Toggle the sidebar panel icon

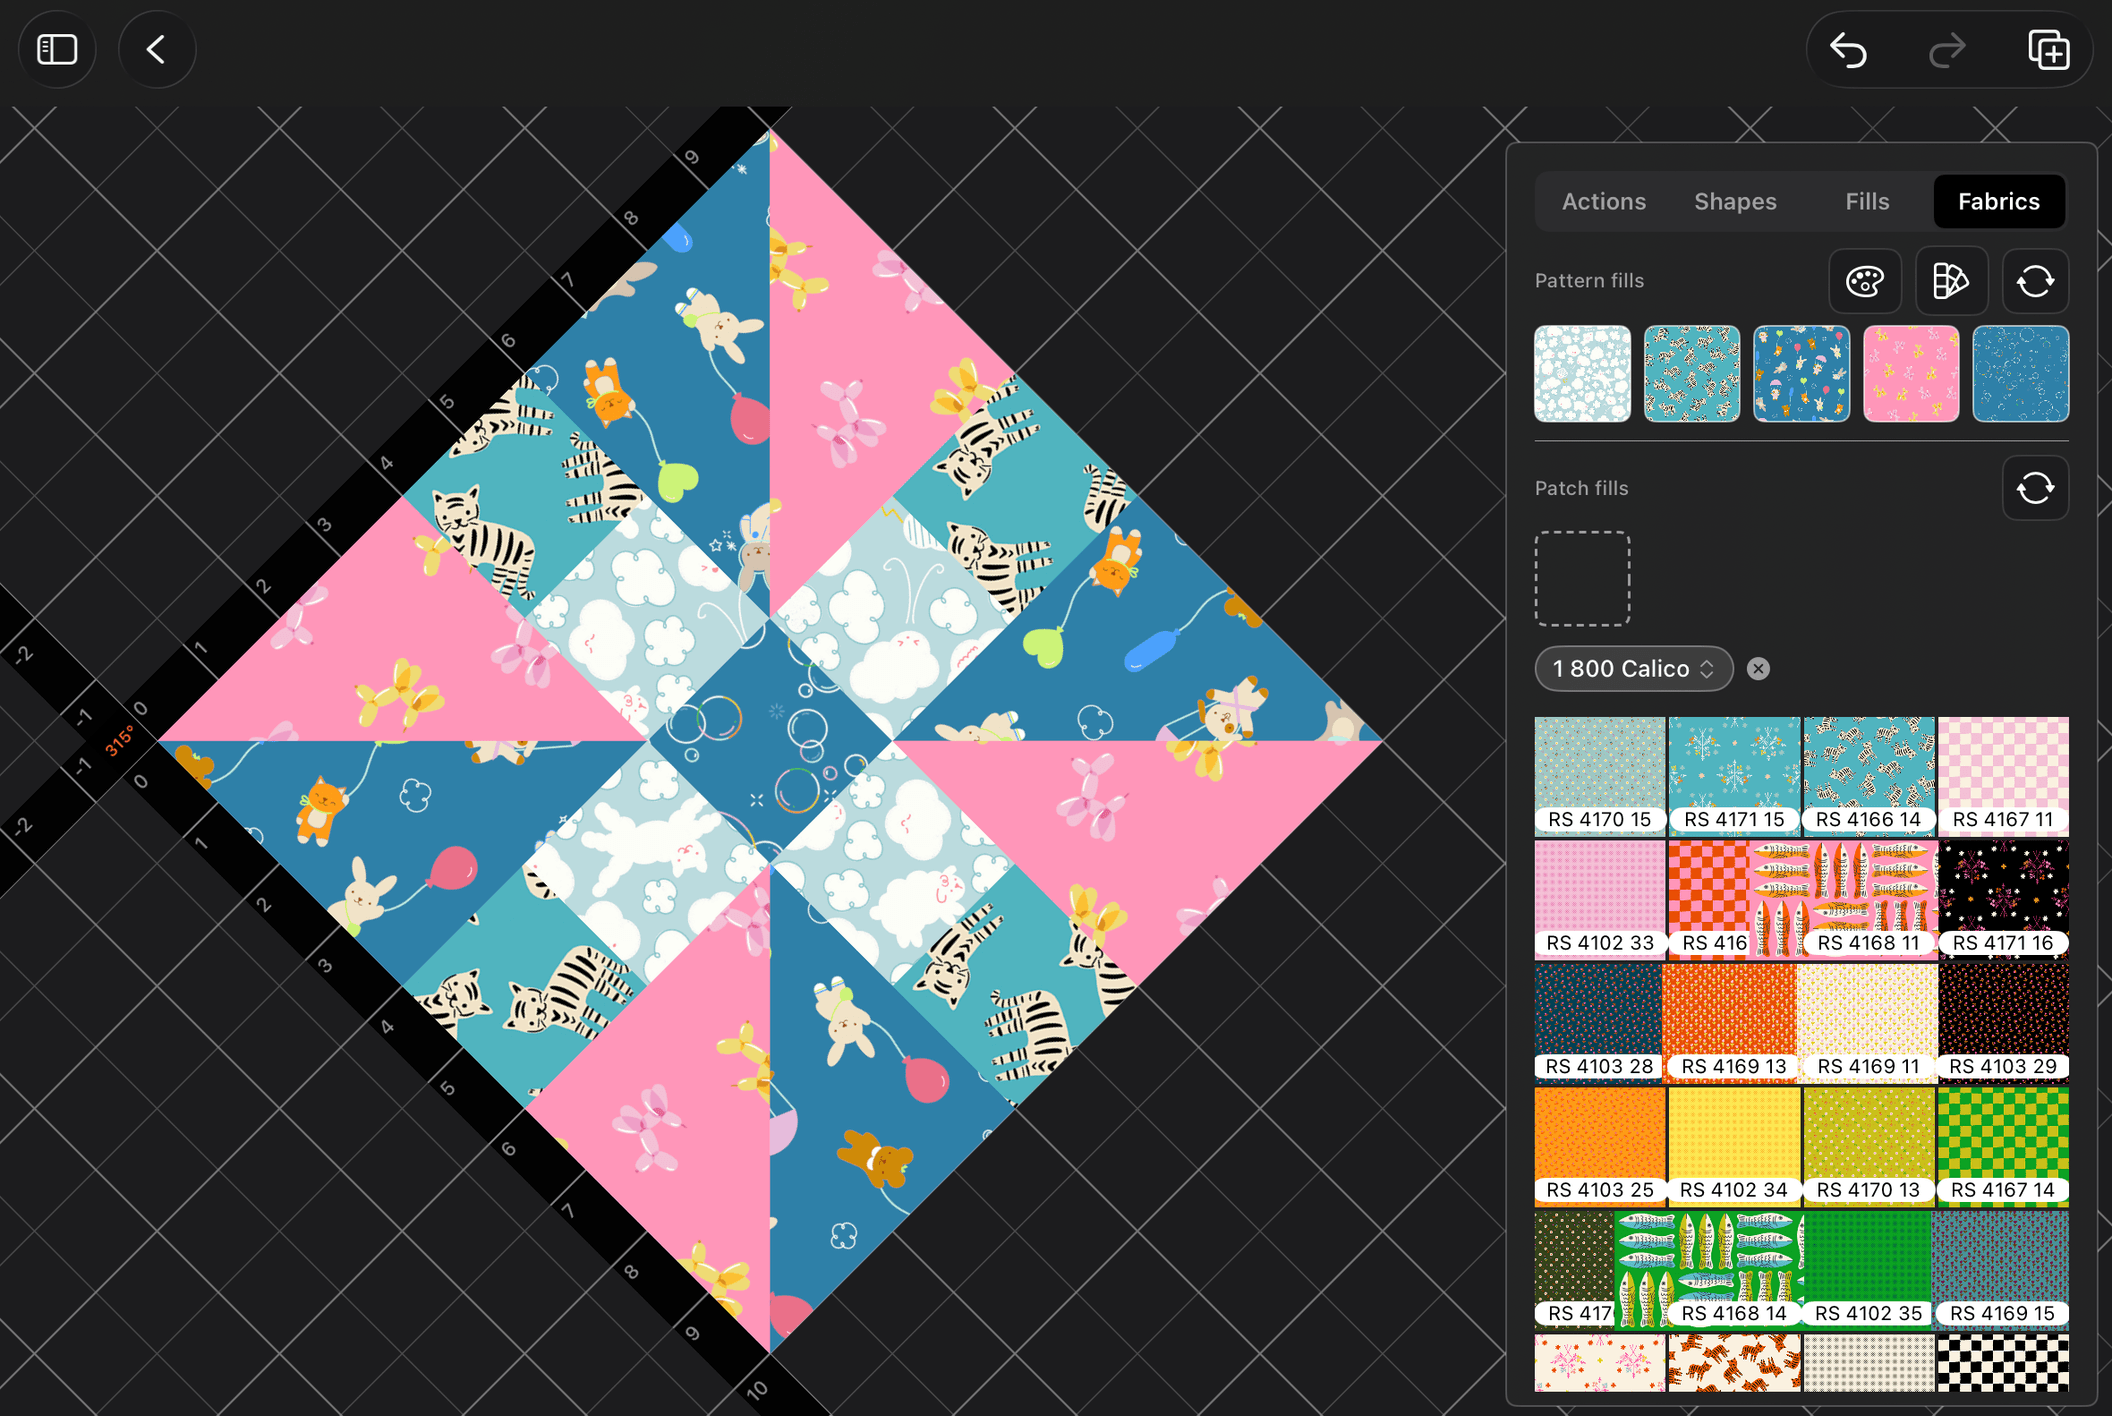[x=57, y=49]
